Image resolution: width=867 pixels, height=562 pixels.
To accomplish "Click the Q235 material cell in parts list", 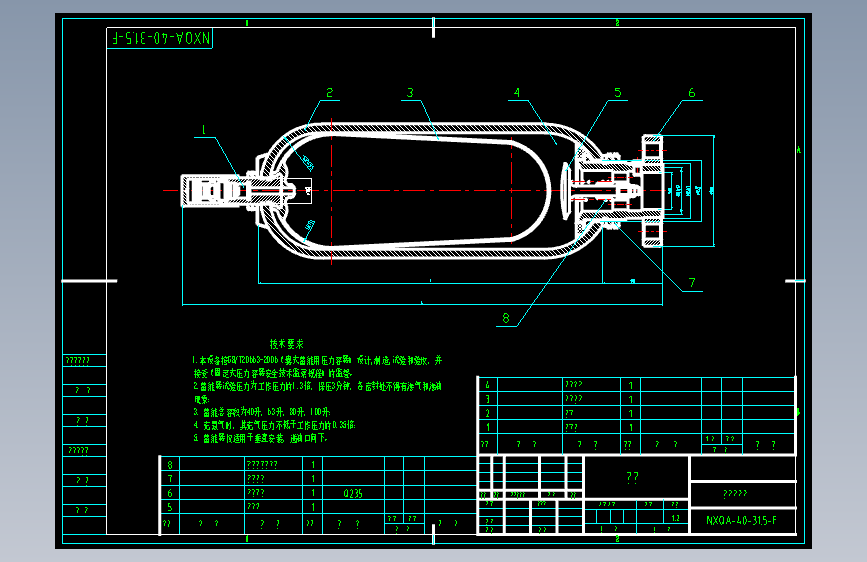I will pos(353,493).
